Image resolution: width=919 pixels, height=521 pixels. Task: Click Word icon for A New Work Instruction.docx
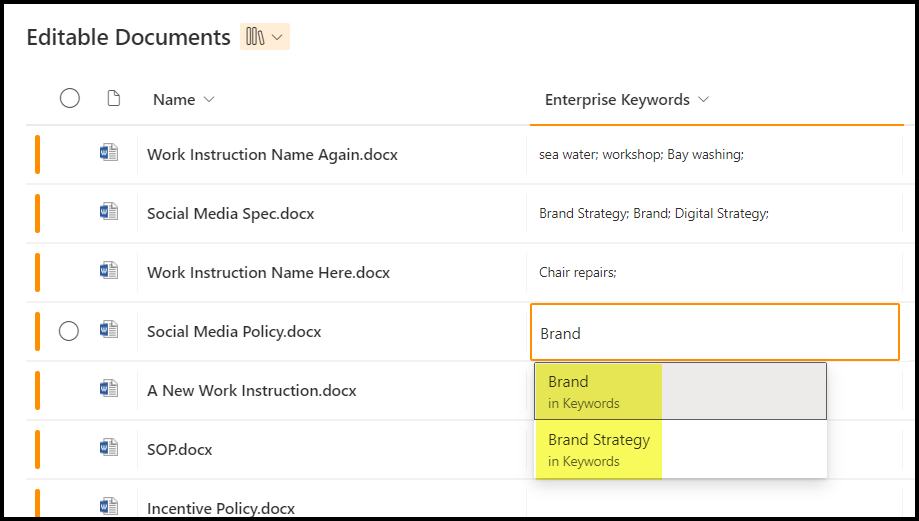click(109, 389)
